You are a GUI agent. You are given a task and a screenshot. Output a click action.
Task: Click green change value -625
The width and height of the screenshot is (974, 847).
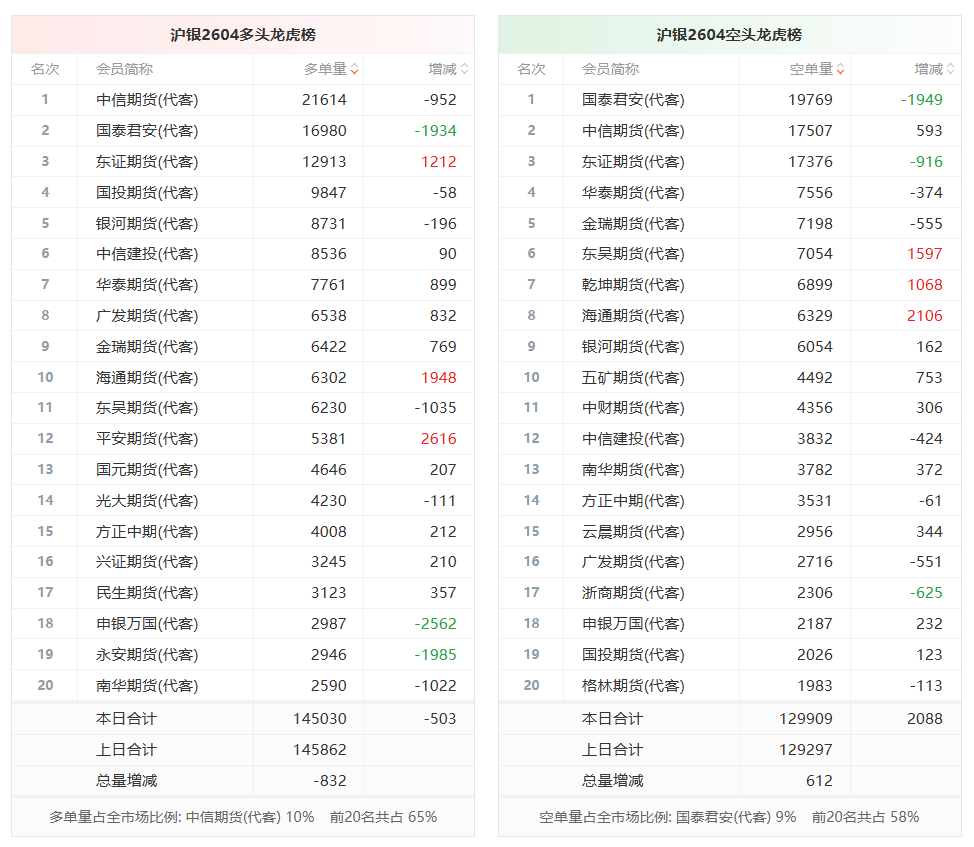(x=926, y=593)
